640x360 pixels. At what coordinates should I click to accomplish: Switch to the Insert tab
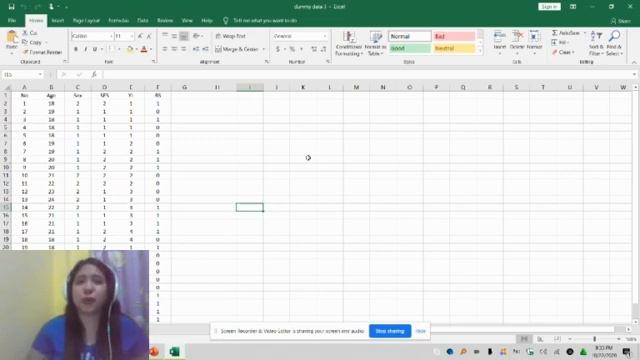coord(58,20)
